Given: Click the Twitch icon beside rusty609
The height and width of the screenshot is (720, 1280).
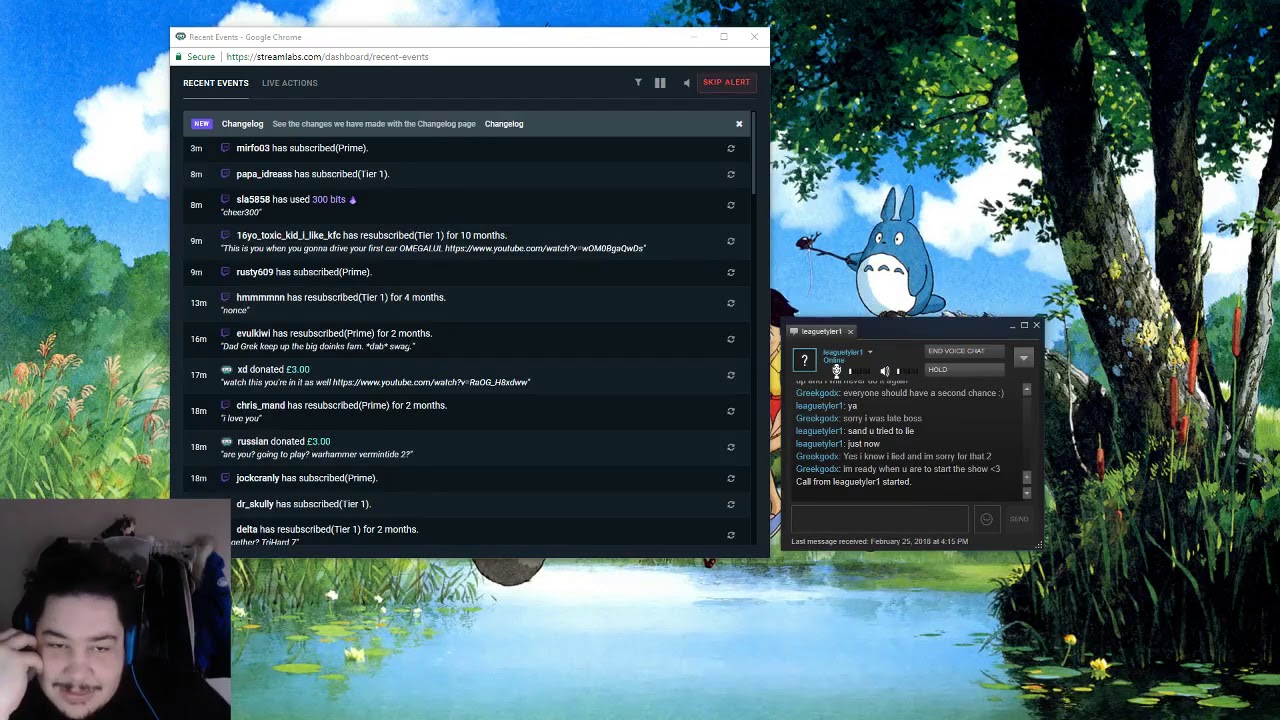Looking at the screenshot, I should point(226,272).
